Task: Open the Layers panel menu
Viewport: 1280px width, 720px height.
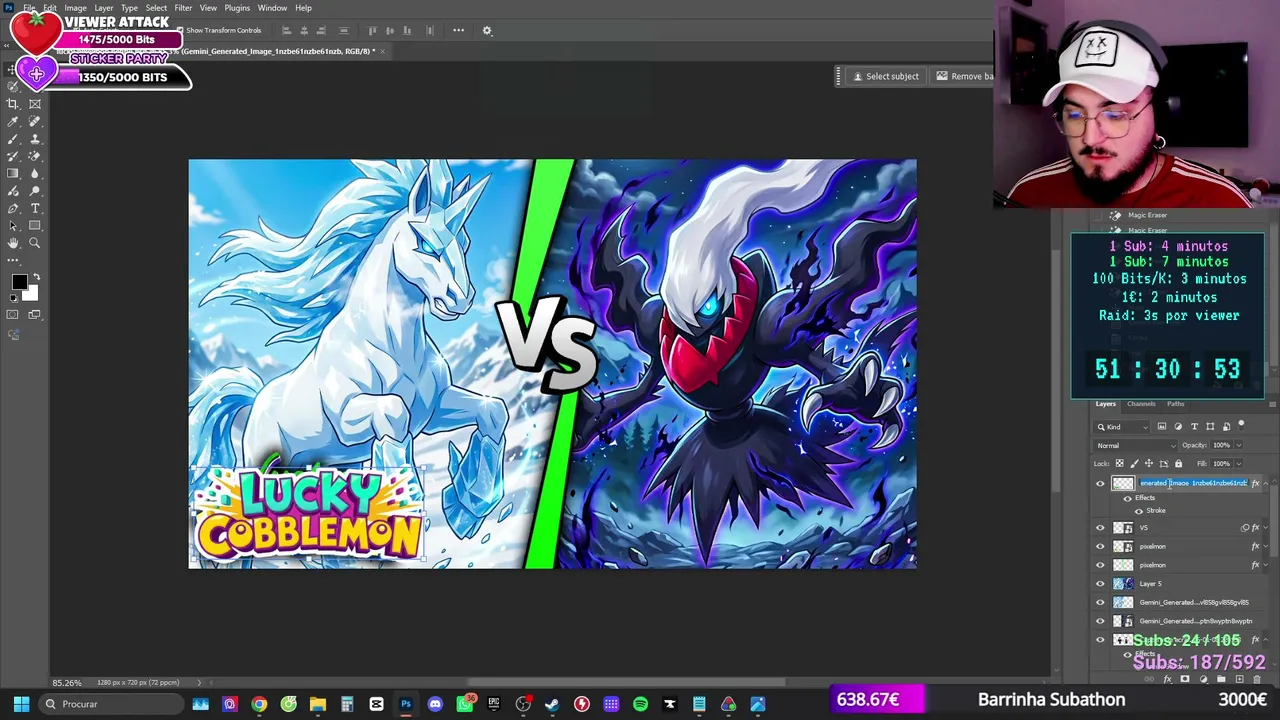Action: pyautogui.click(x=1272, y=404)
